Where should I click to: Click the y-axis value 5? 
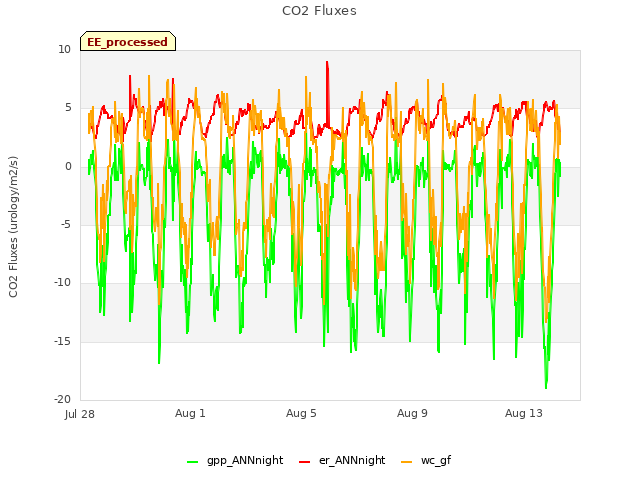[x=68, y=108]
